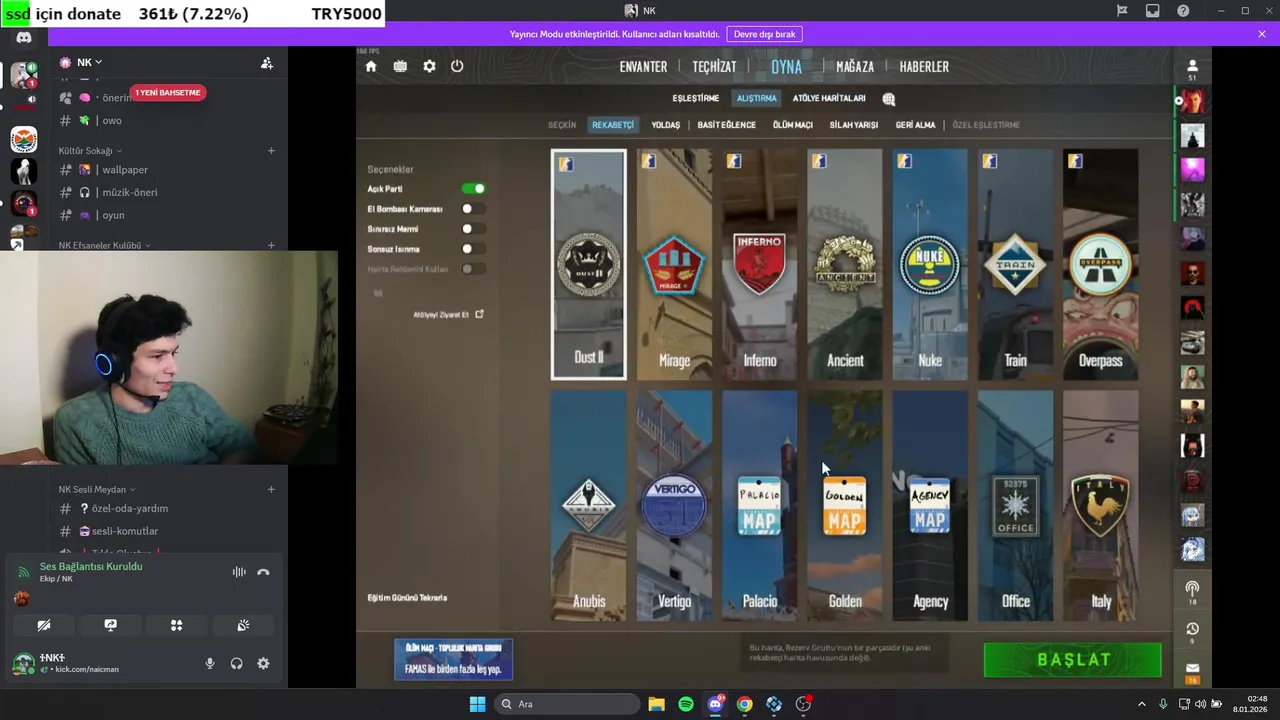Select the YOLDAŞ mode tab
The width and height of the screenshot is (1280, 720).
click(665, 125)
